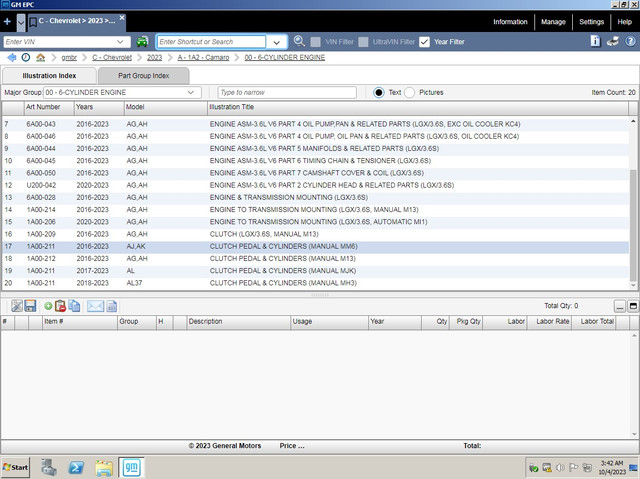Maximize the parts list panel
640x479 pixels.
[633, 306]
